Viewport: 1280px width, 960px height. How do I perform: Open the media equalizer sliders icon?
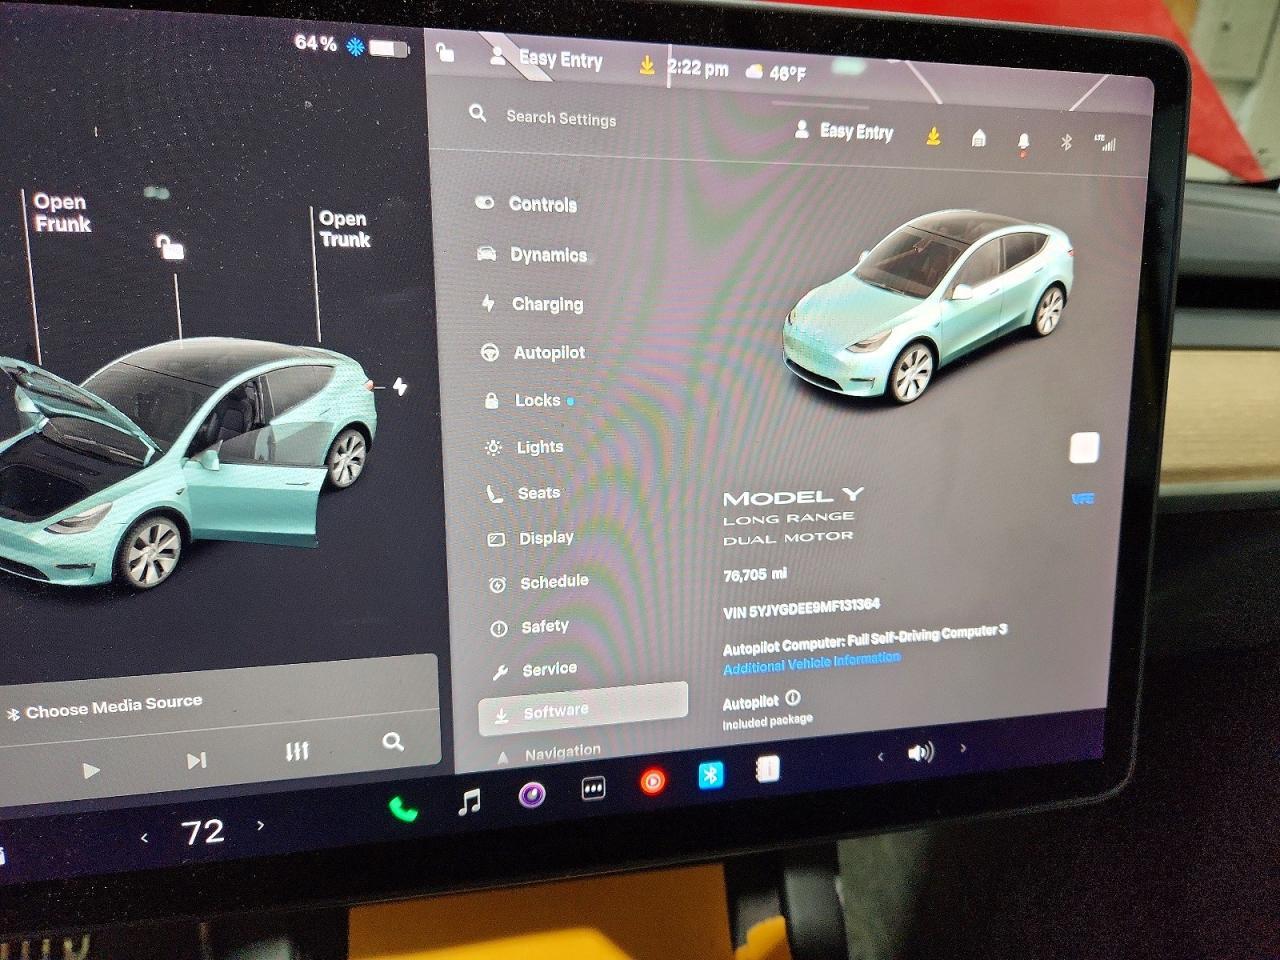(297, 751)
